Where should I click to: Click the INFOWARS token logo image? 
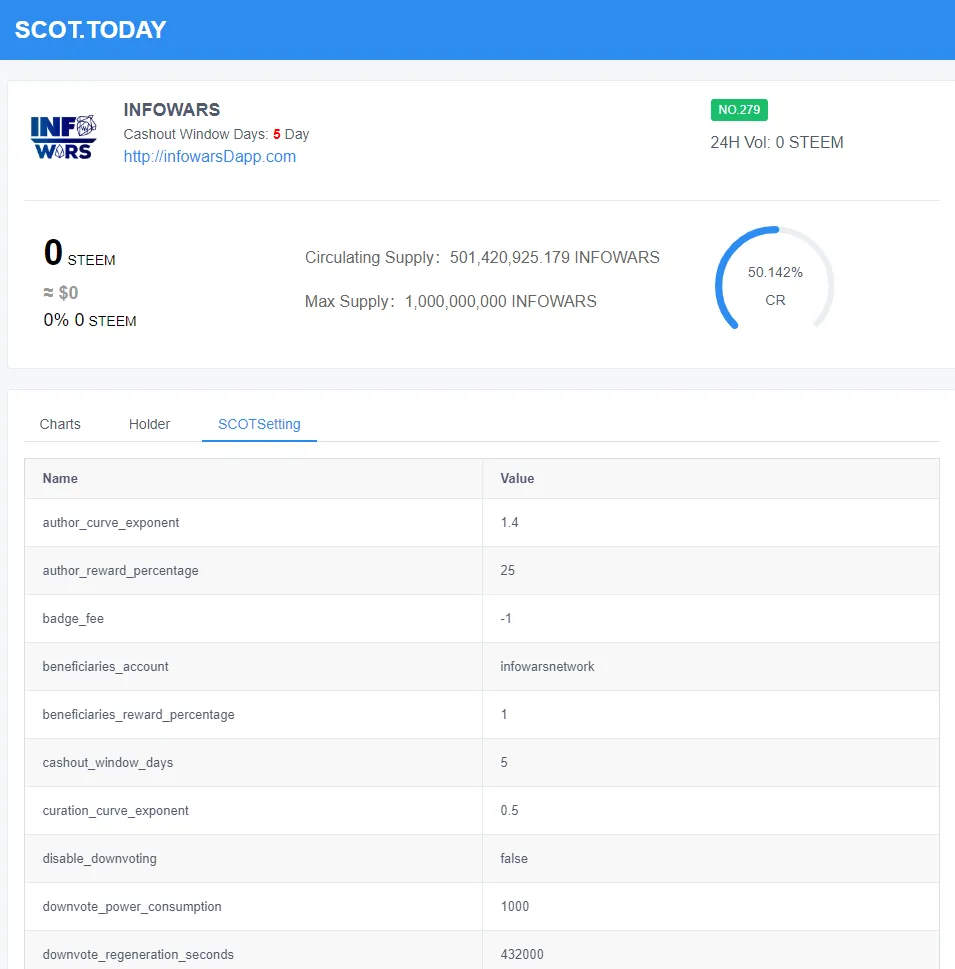[x=64, y=137]
